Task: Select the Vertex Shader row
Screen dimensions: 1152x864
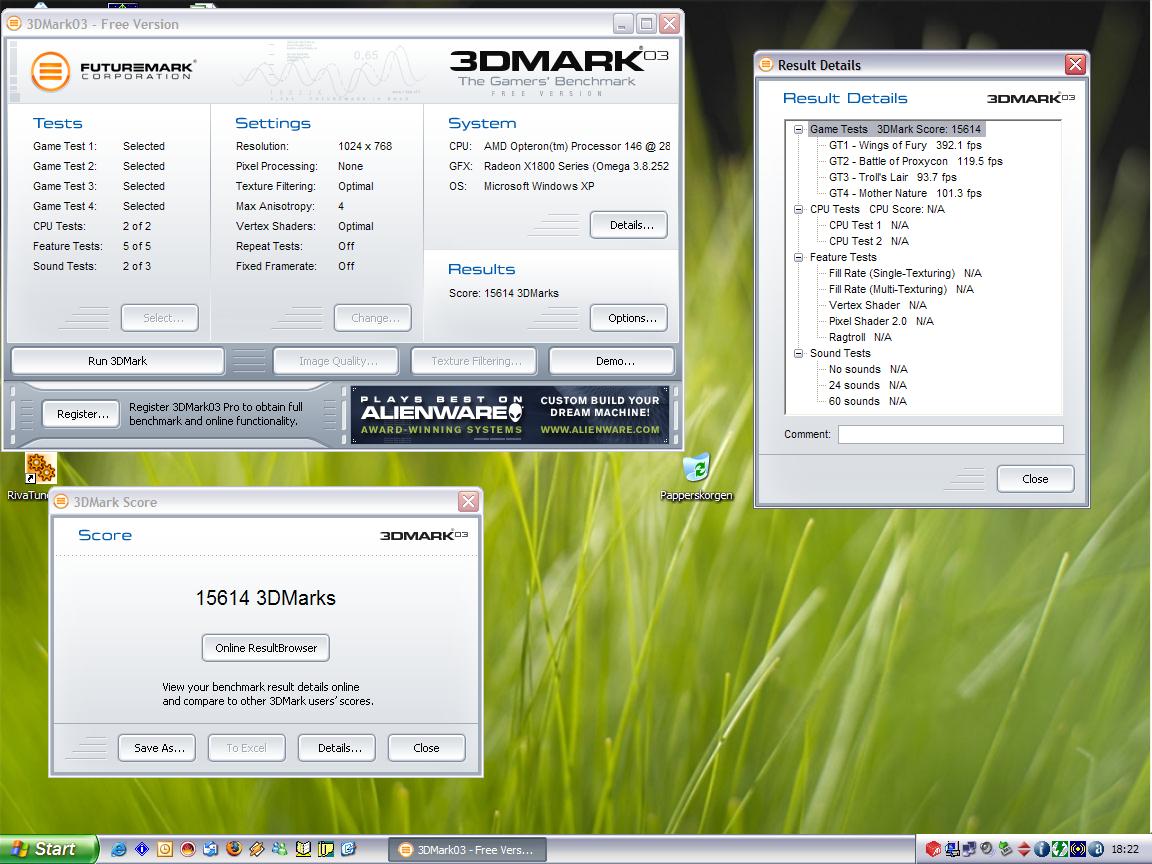Action: tap(878, 306)
